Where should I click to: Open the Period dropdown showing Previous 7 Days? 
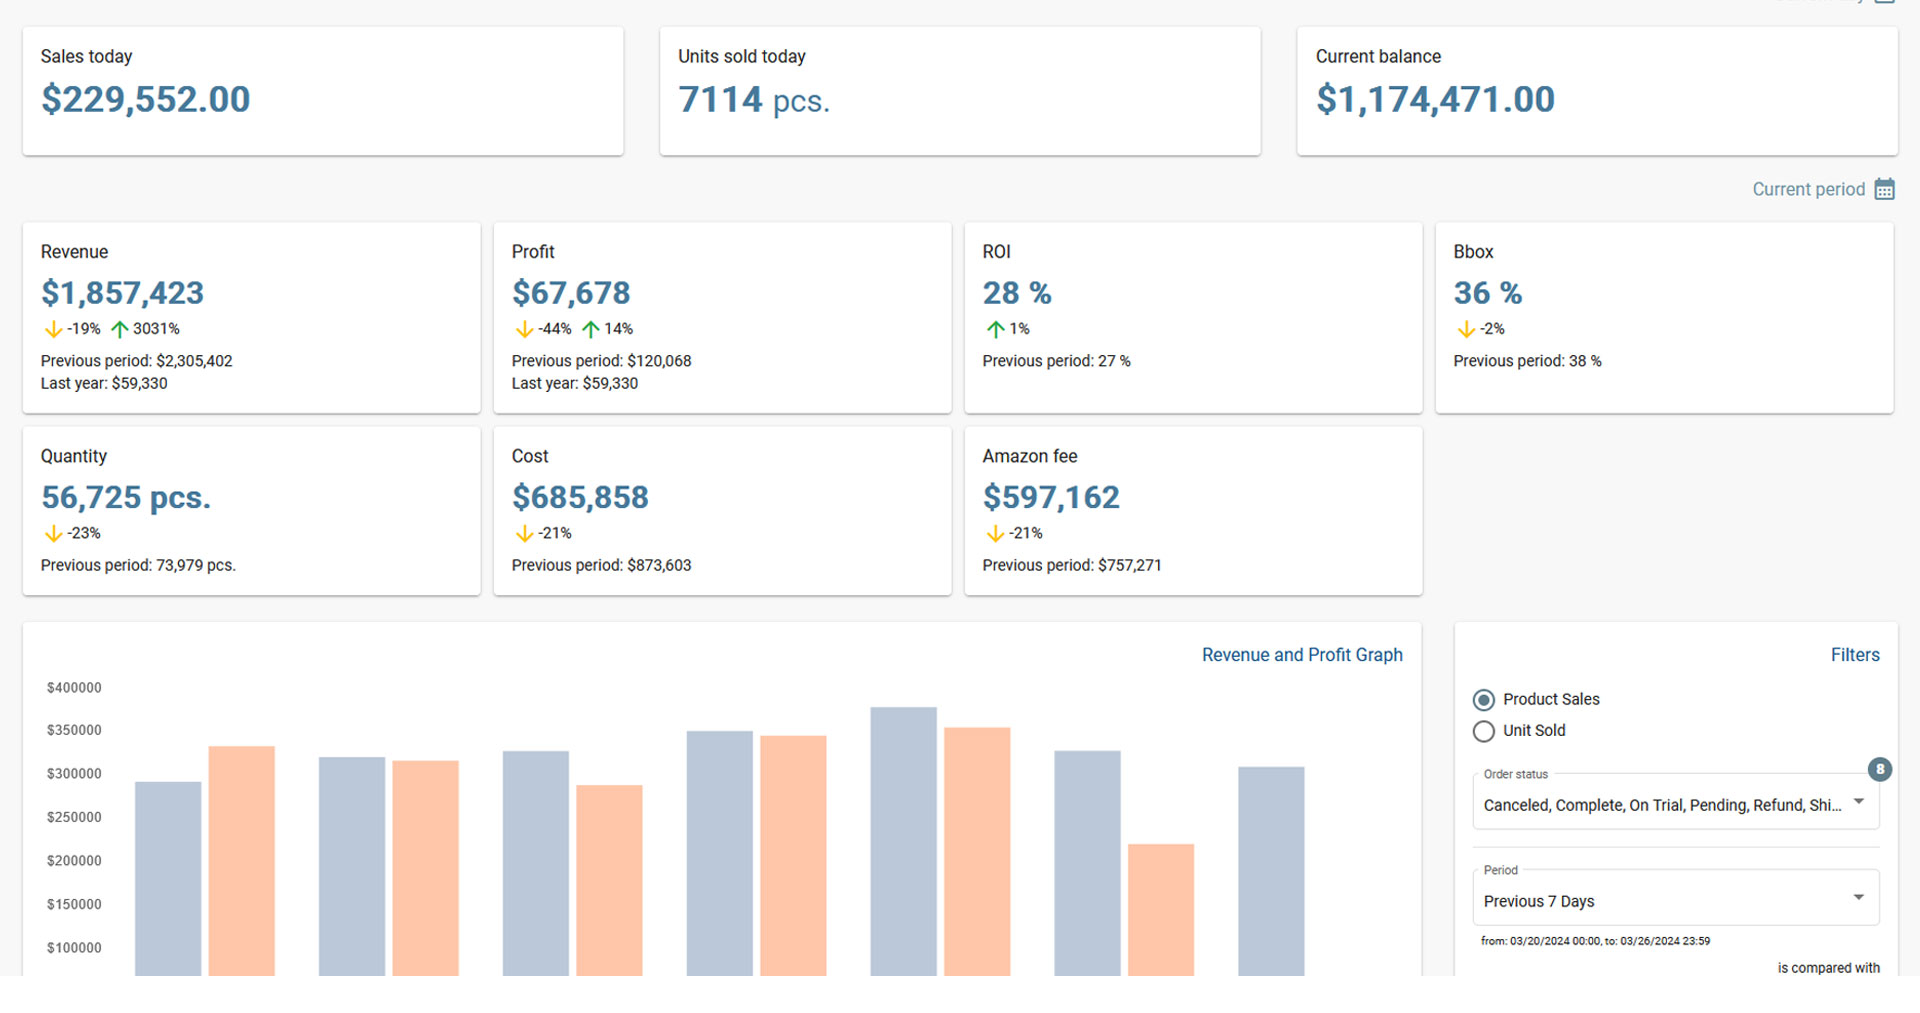tap(1675, 900)
